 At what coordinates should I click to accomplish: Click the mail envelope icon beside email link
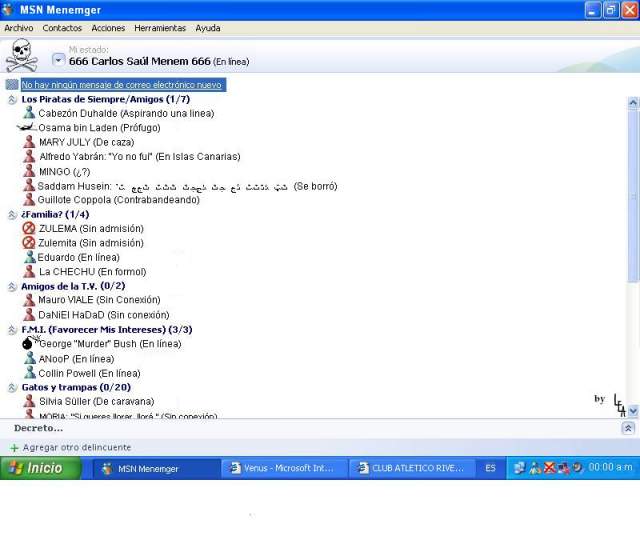pos(12,85)
